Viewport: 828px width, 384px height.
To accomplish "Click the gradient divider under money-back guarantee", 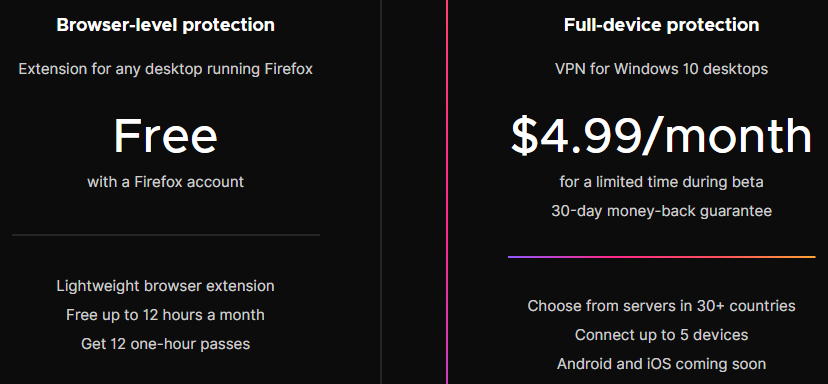I will click(x=662, y=257).
